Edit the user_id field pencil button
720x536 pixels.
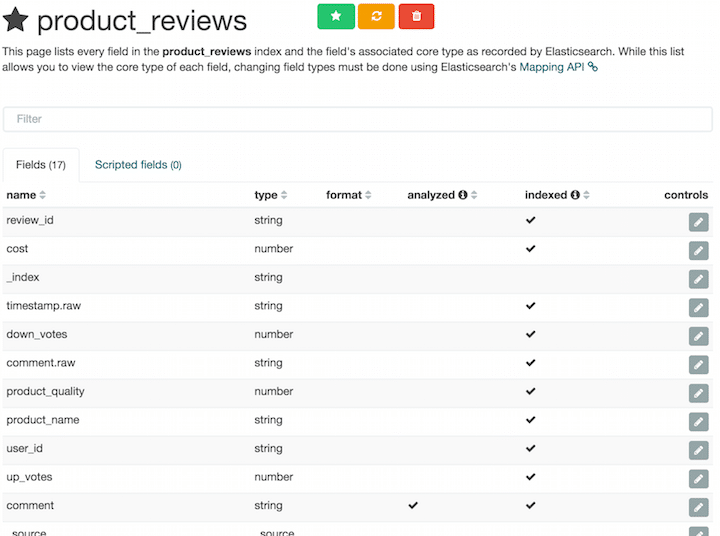tap(698, 450)
